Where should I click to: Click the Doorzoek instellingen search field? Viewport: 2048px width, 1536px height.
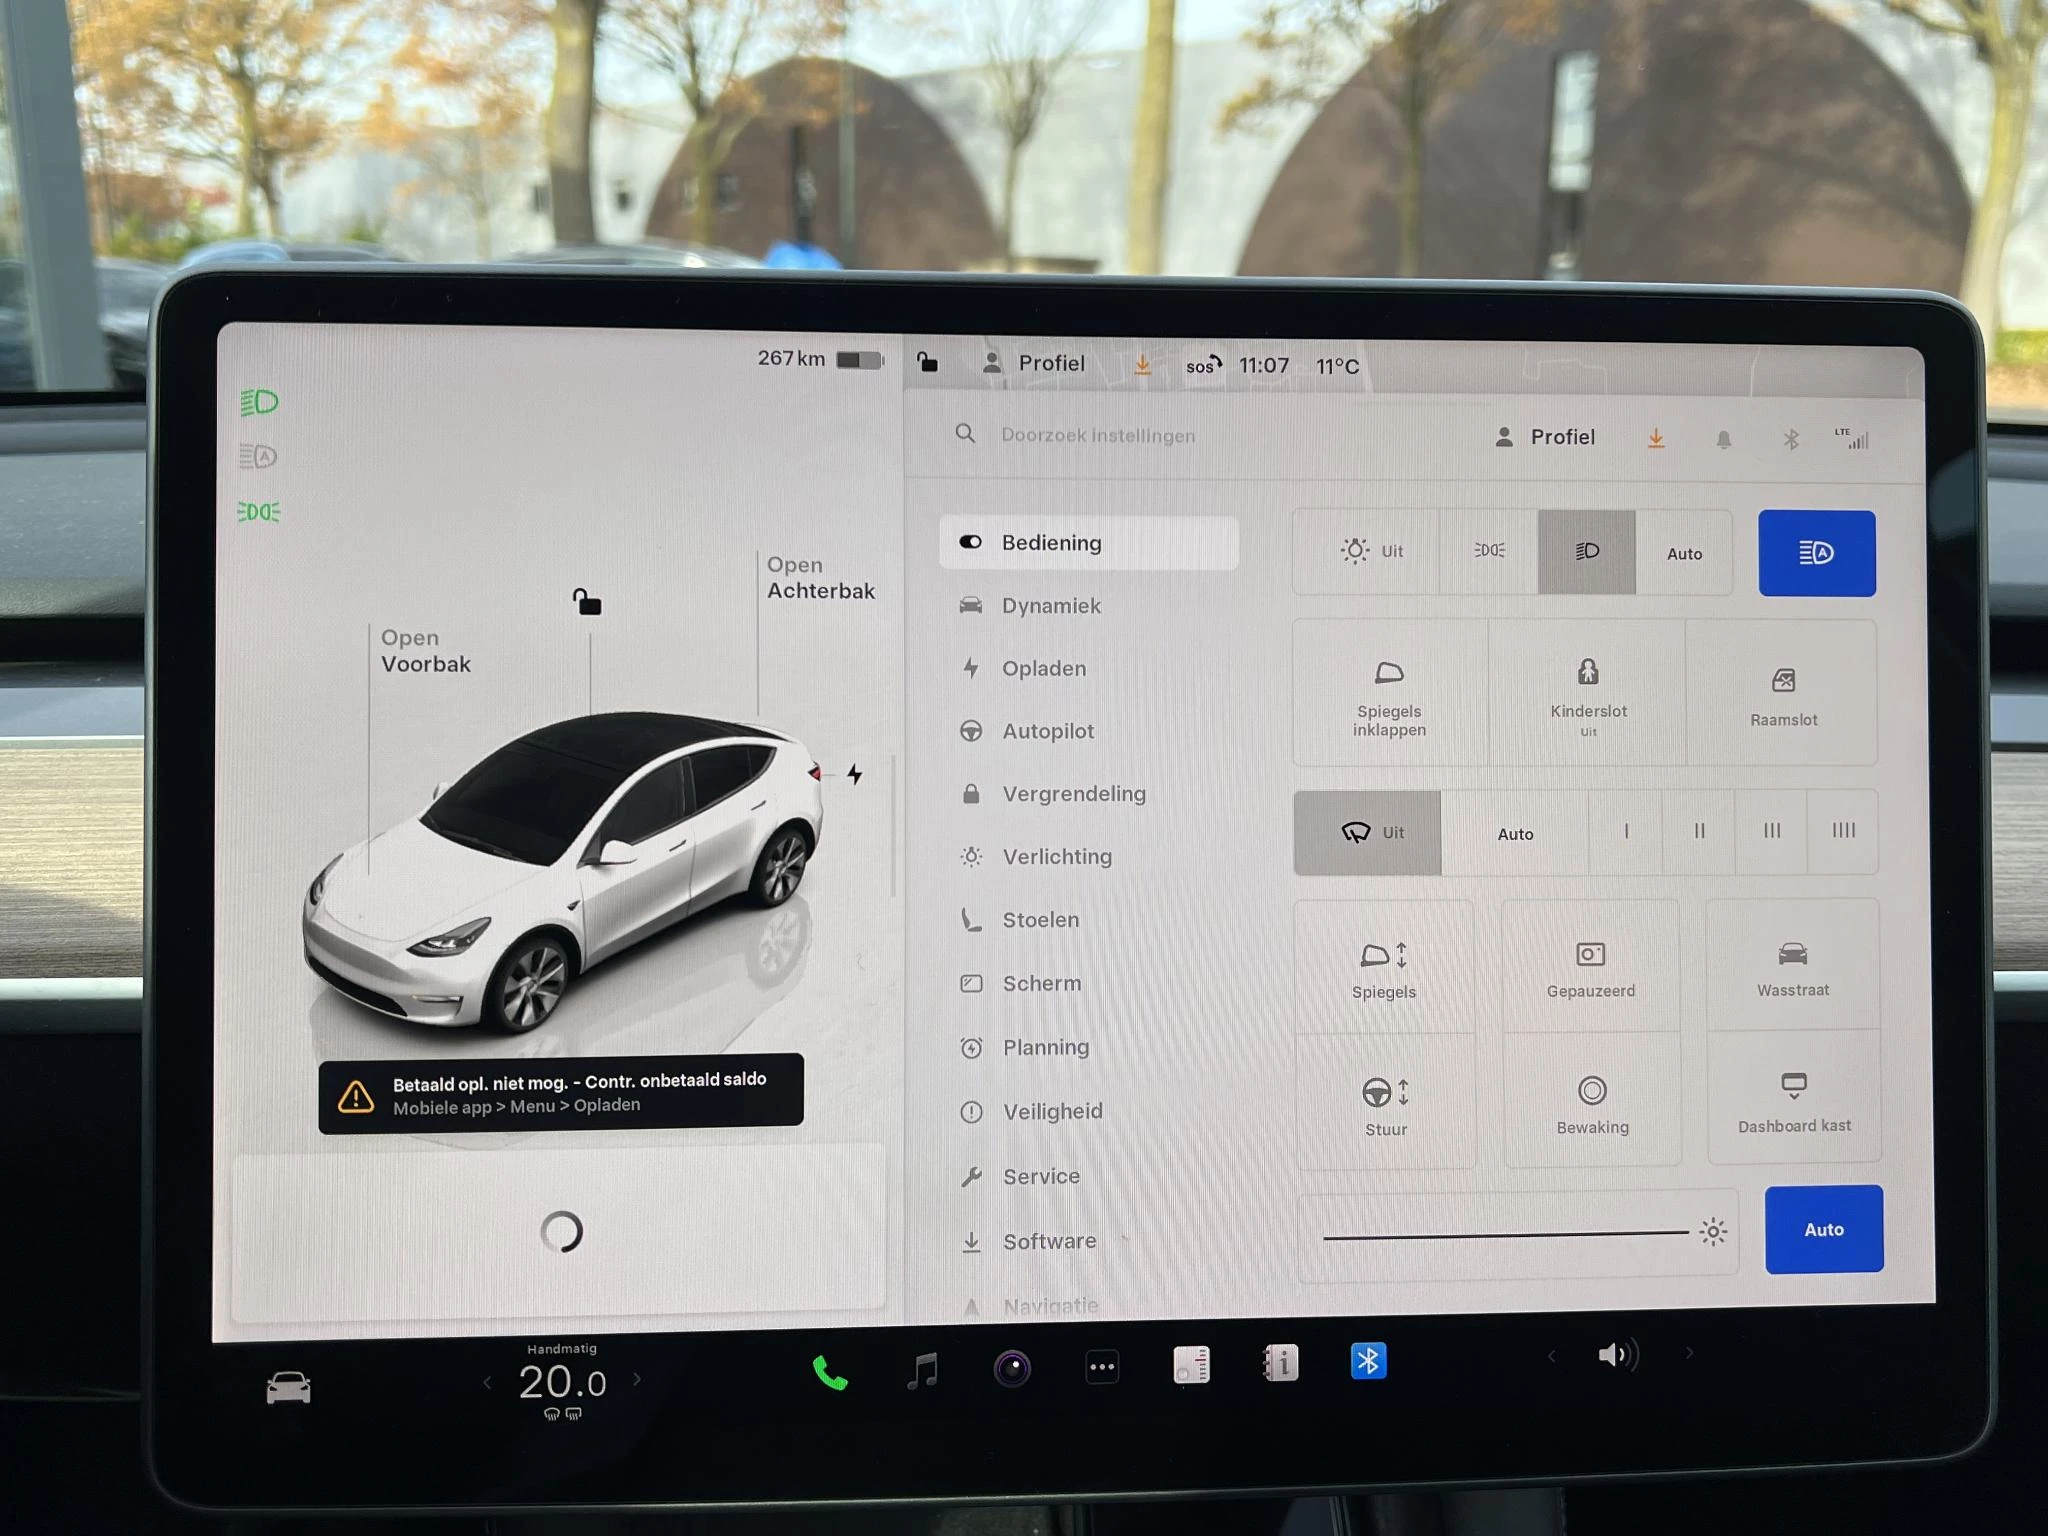1098,435
